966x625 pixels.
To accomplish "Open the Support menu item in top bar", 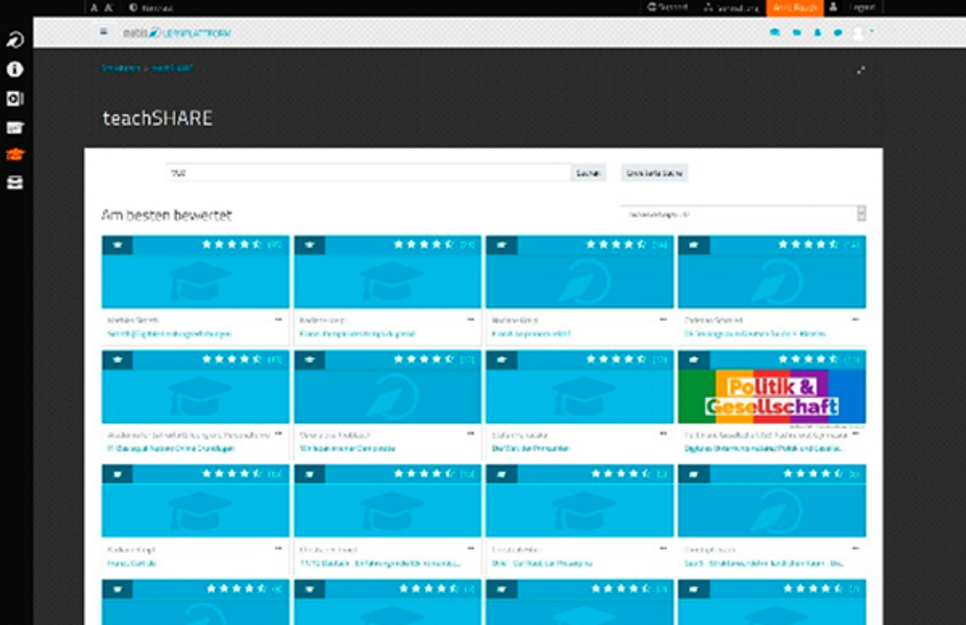I will 667,7.
